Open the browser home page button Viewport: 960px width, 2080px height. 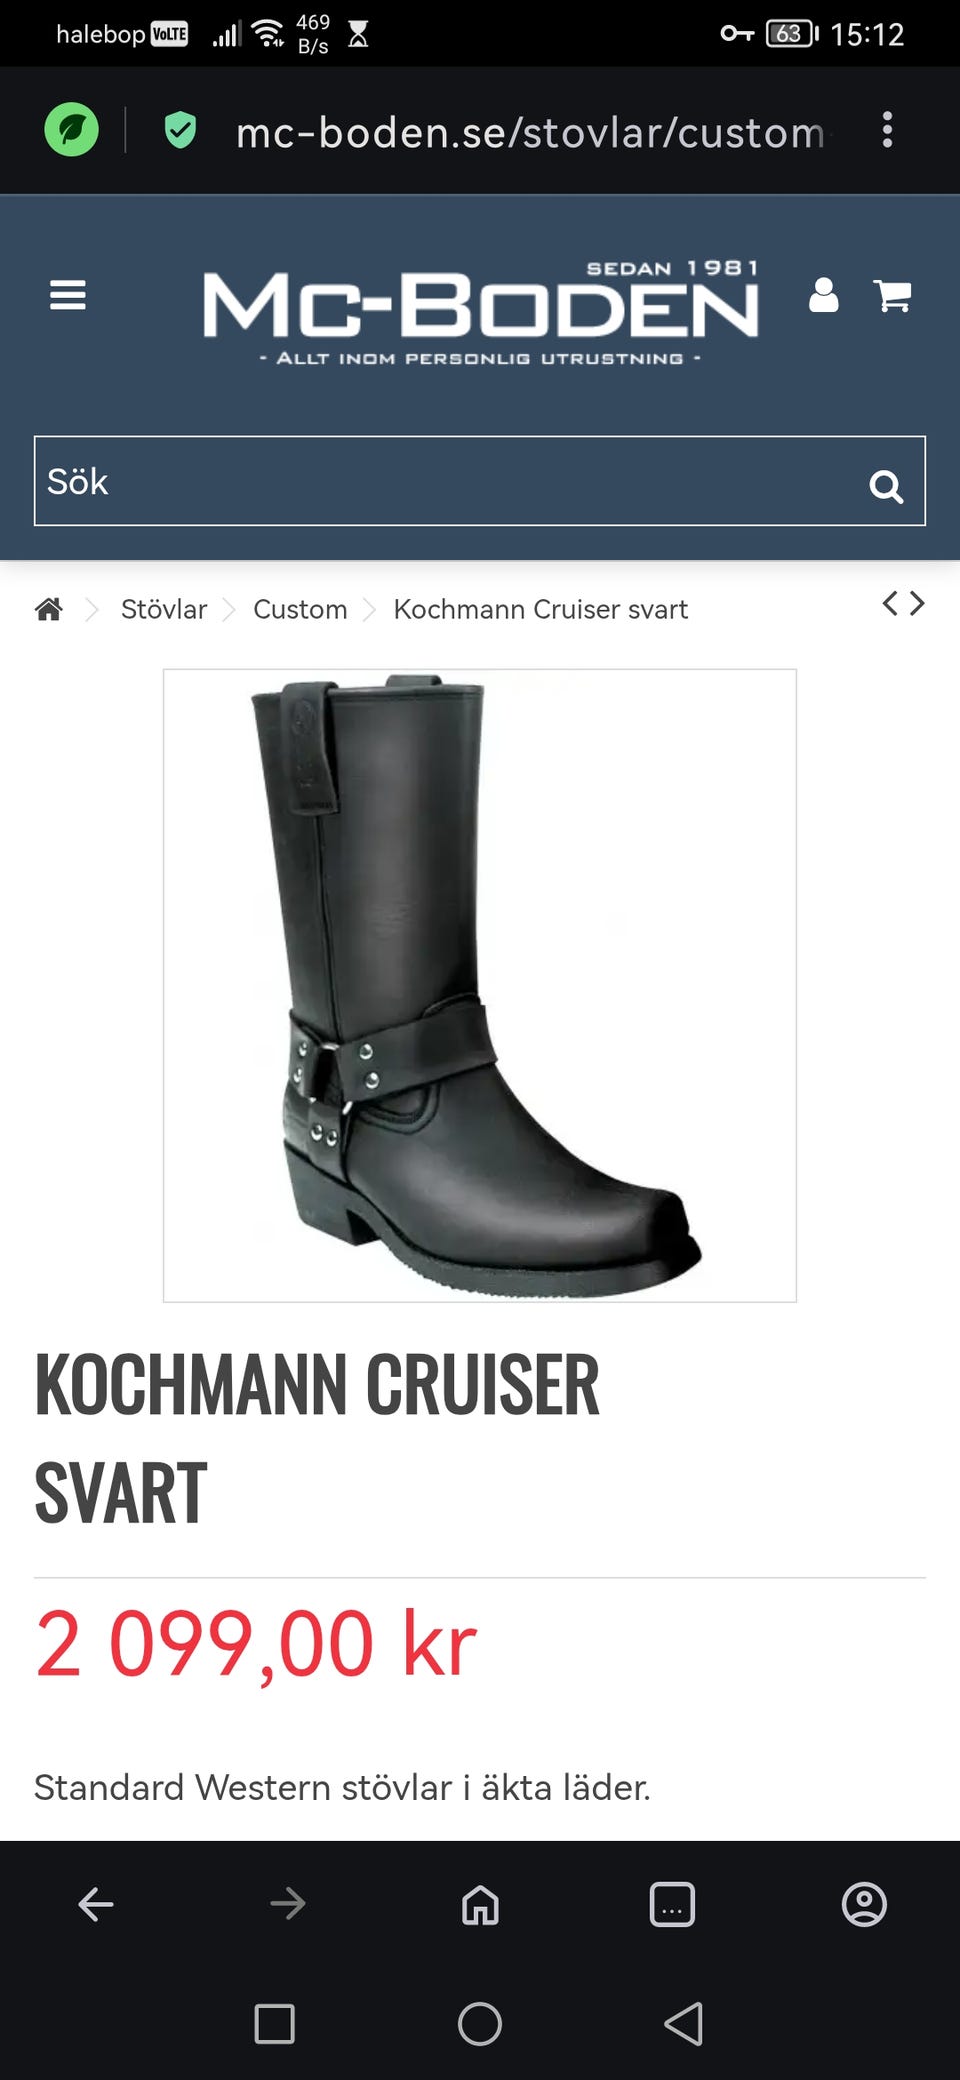click(x=480, y=1904)
